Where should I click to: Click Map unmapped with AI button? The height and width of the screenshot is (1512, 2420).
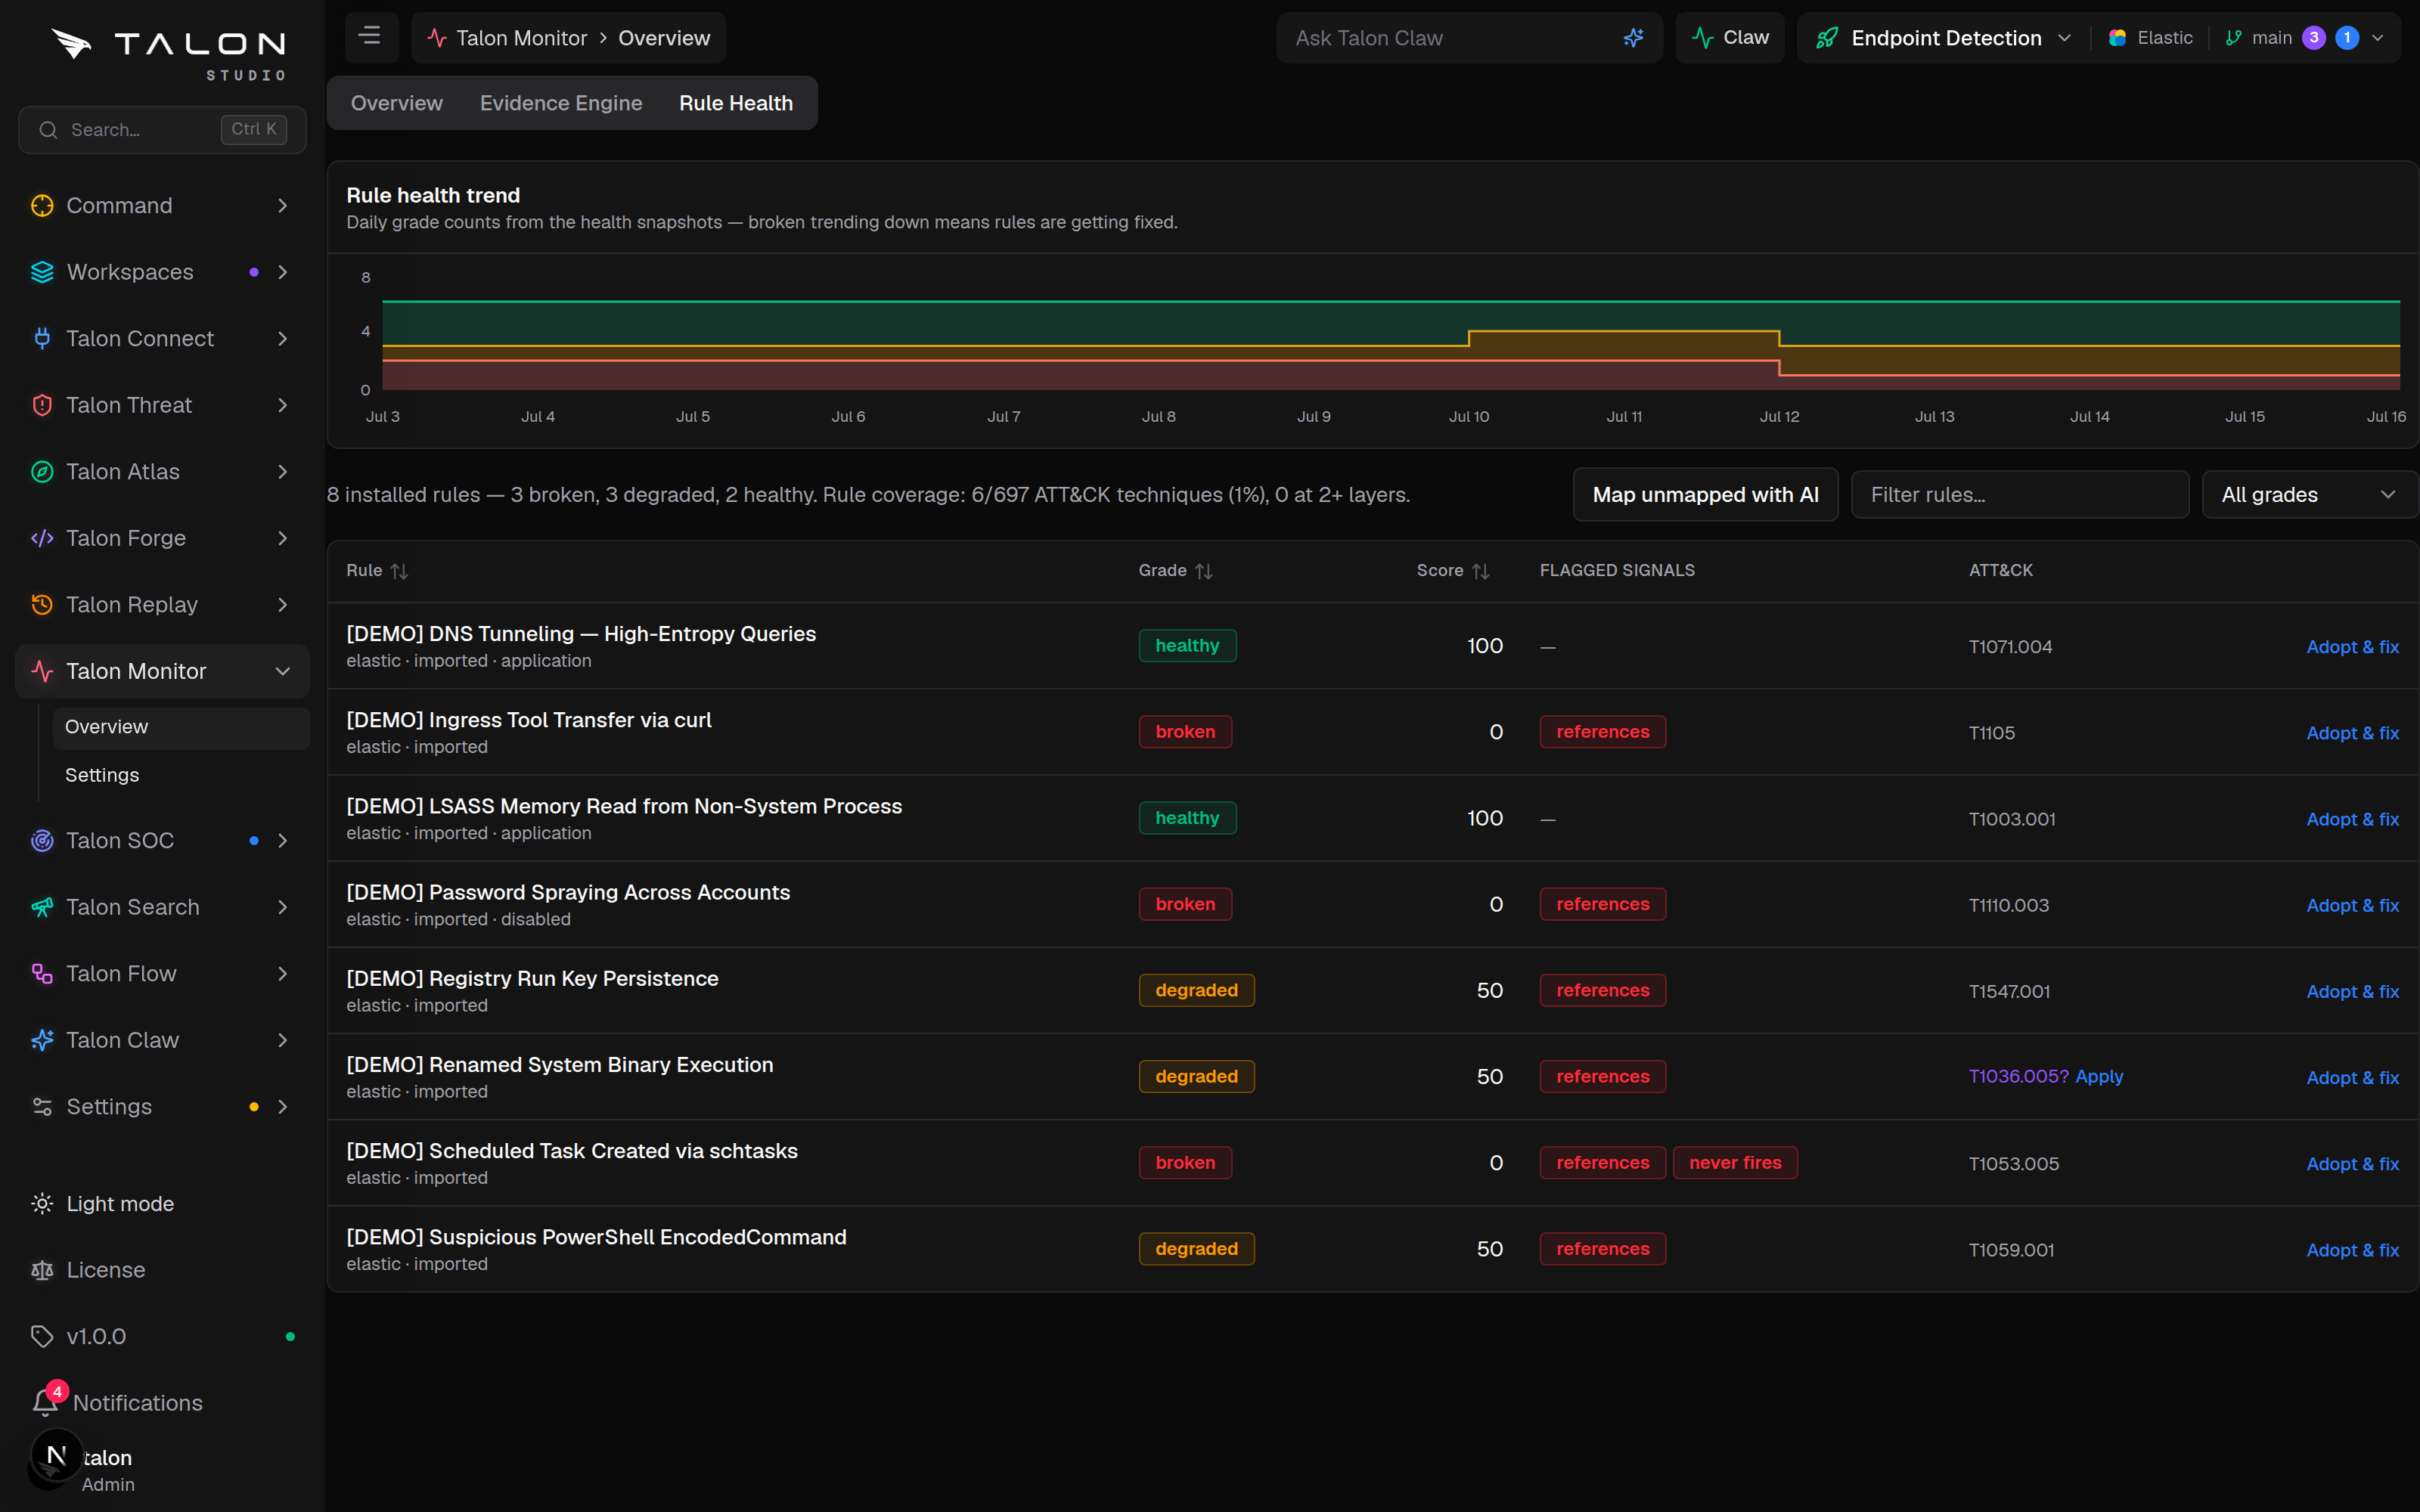coord(1705,495)
